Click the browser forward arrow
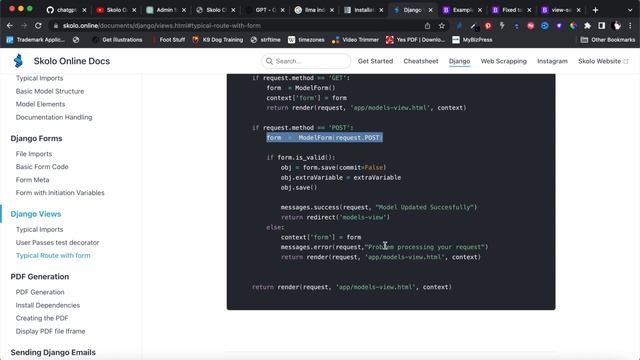Image resolution: width=640 pixels, height=360 pixels. click(x=24, y=25)
